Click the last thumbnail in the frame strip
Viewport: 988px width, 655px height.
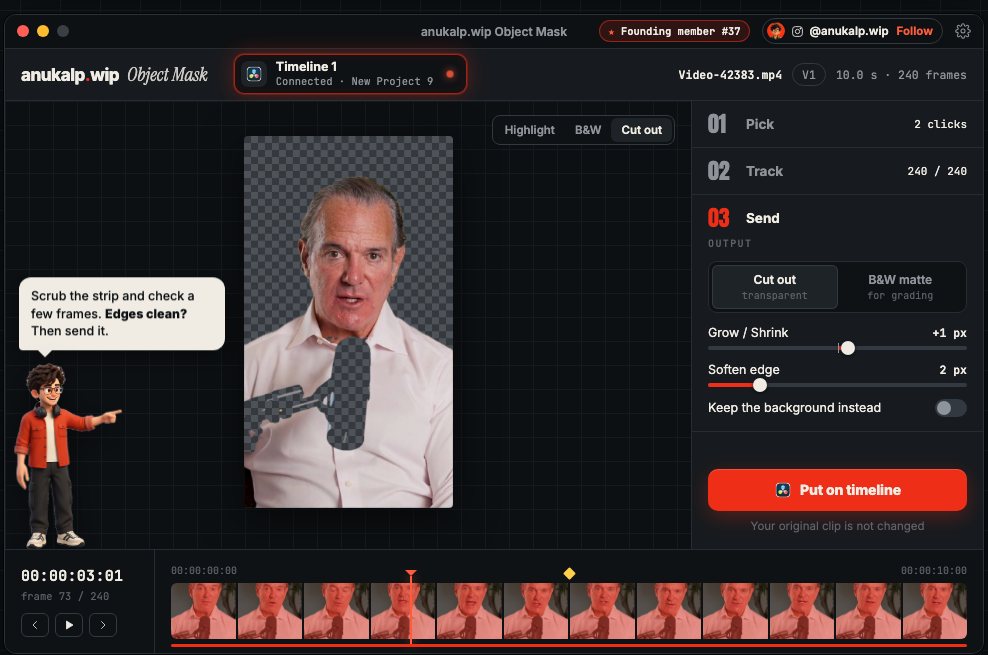pos(934,611)
